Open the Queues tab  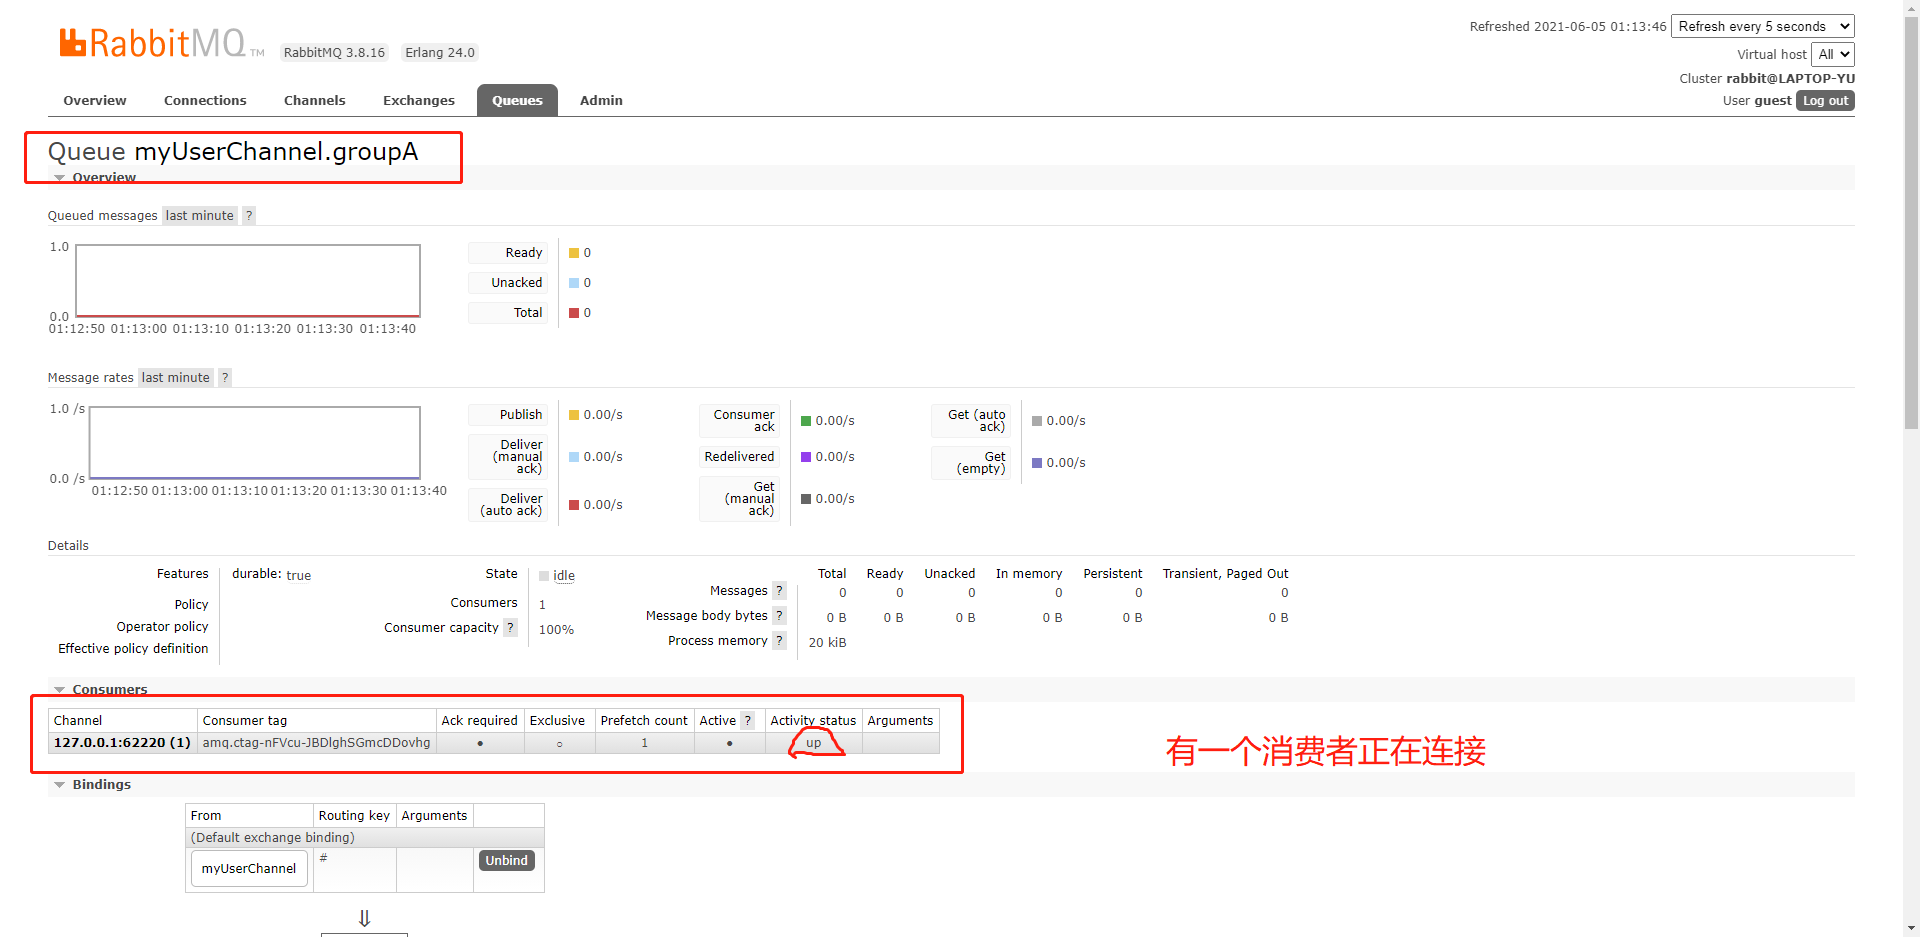pos(517,100)
